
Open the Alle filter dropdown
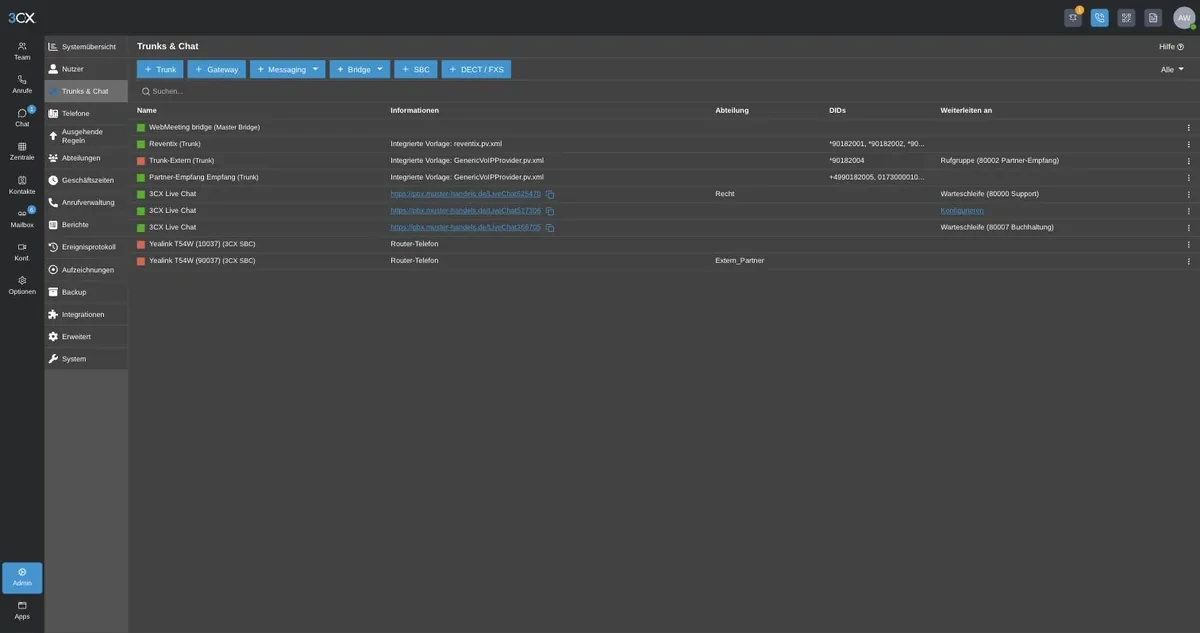point(1172,69)
